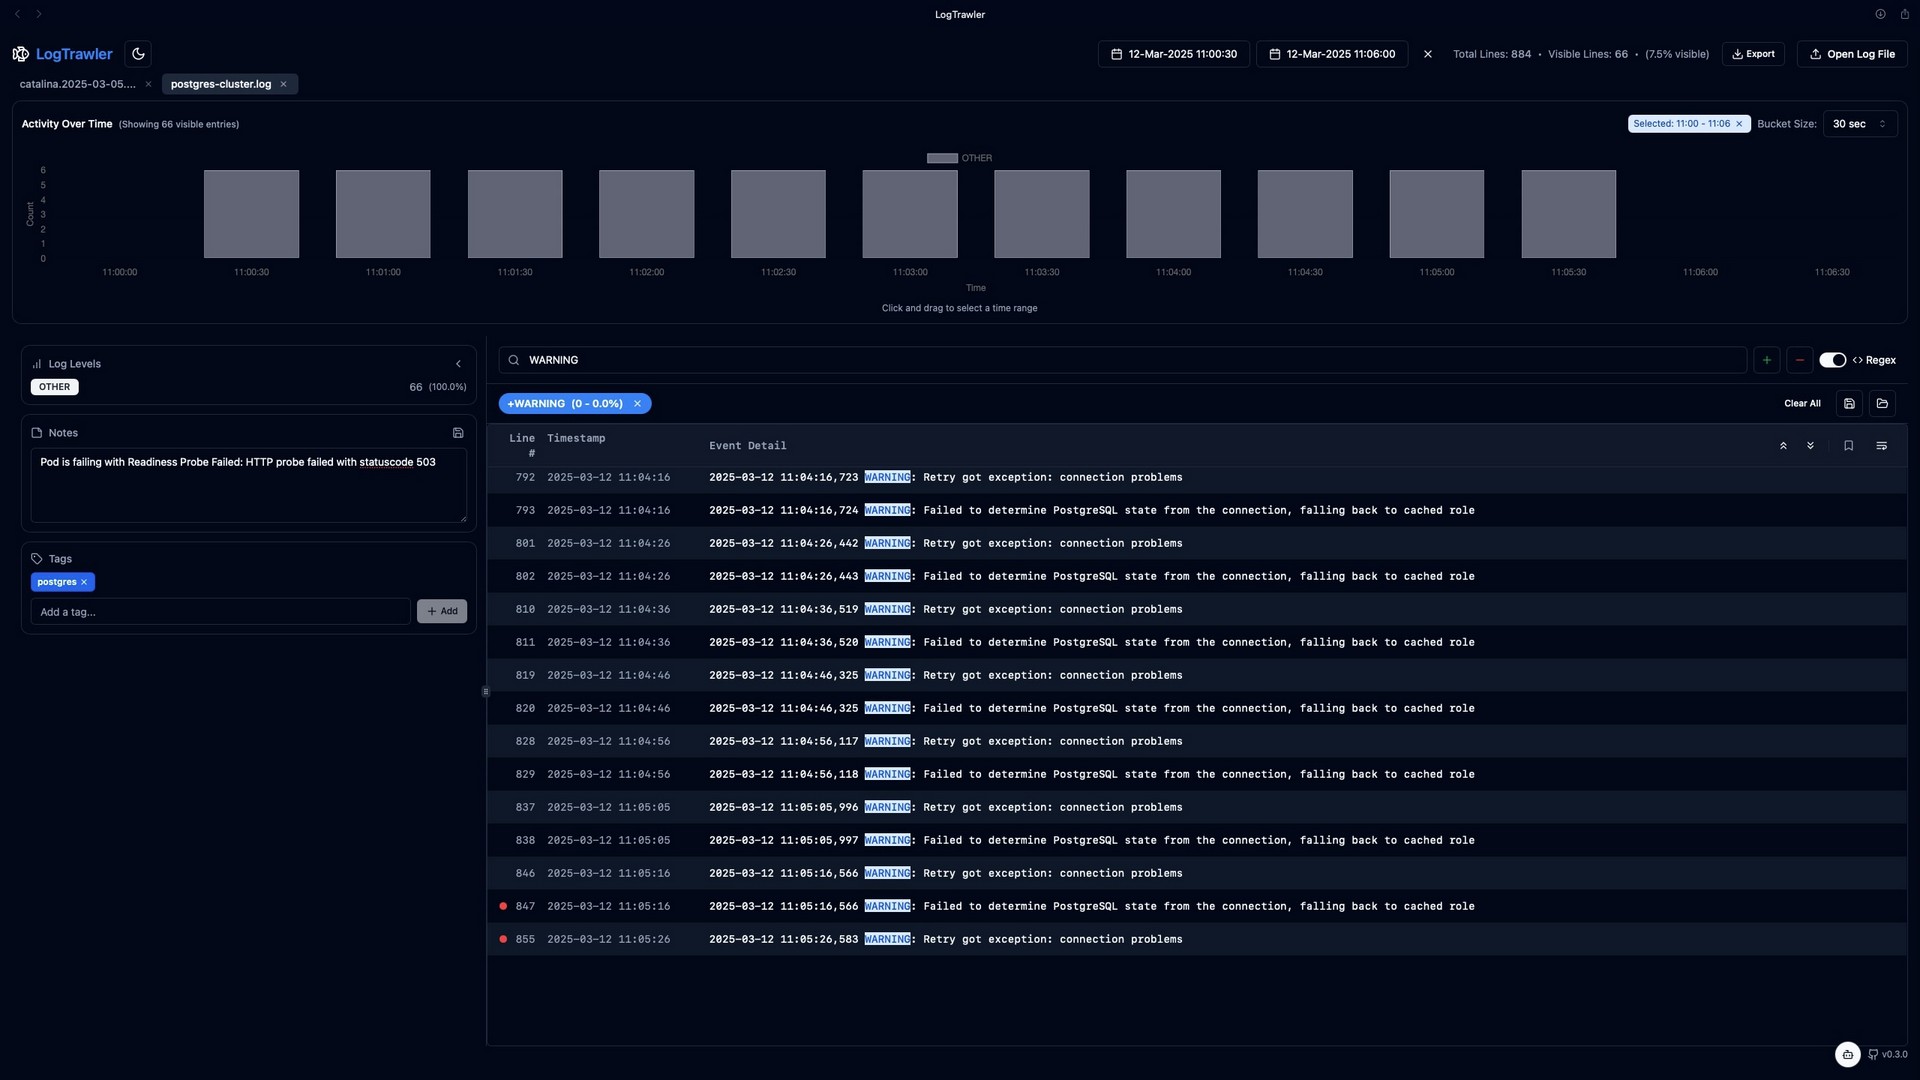Collapse the Log Levels panel chevron
Image resolution: width=1920 pixels, height=1080 pixels.
tap(458, 364)
